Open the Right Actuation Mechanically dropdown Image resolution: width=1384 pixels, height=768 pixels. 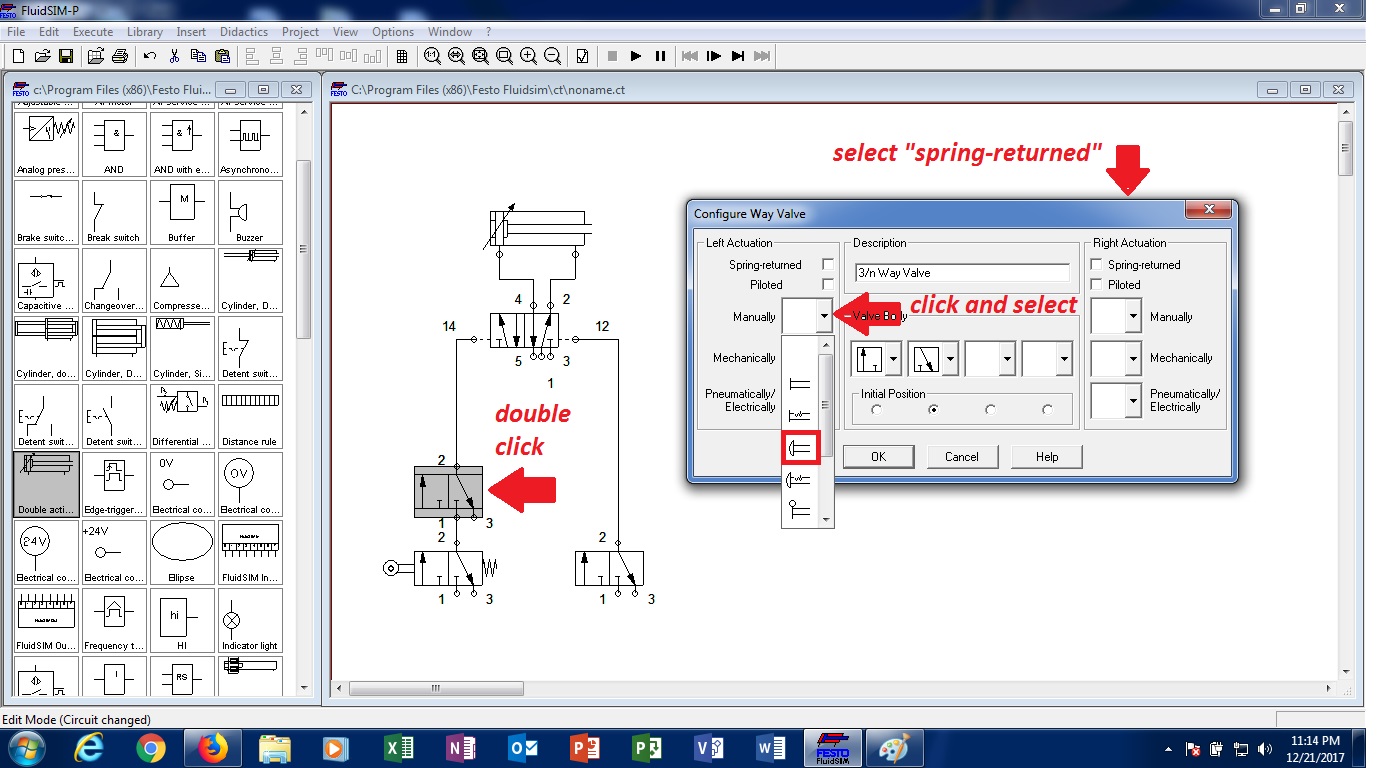[1132, 358]
